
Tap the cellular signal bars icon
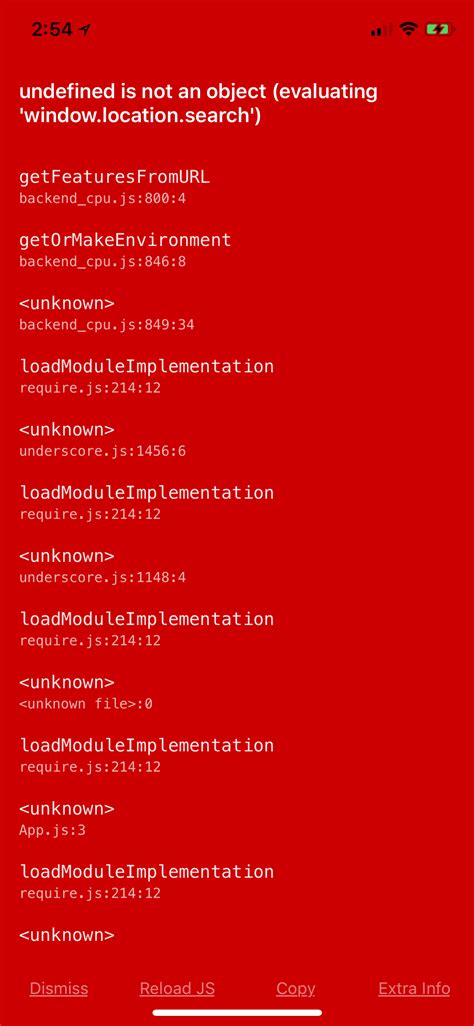coord(382,30)
